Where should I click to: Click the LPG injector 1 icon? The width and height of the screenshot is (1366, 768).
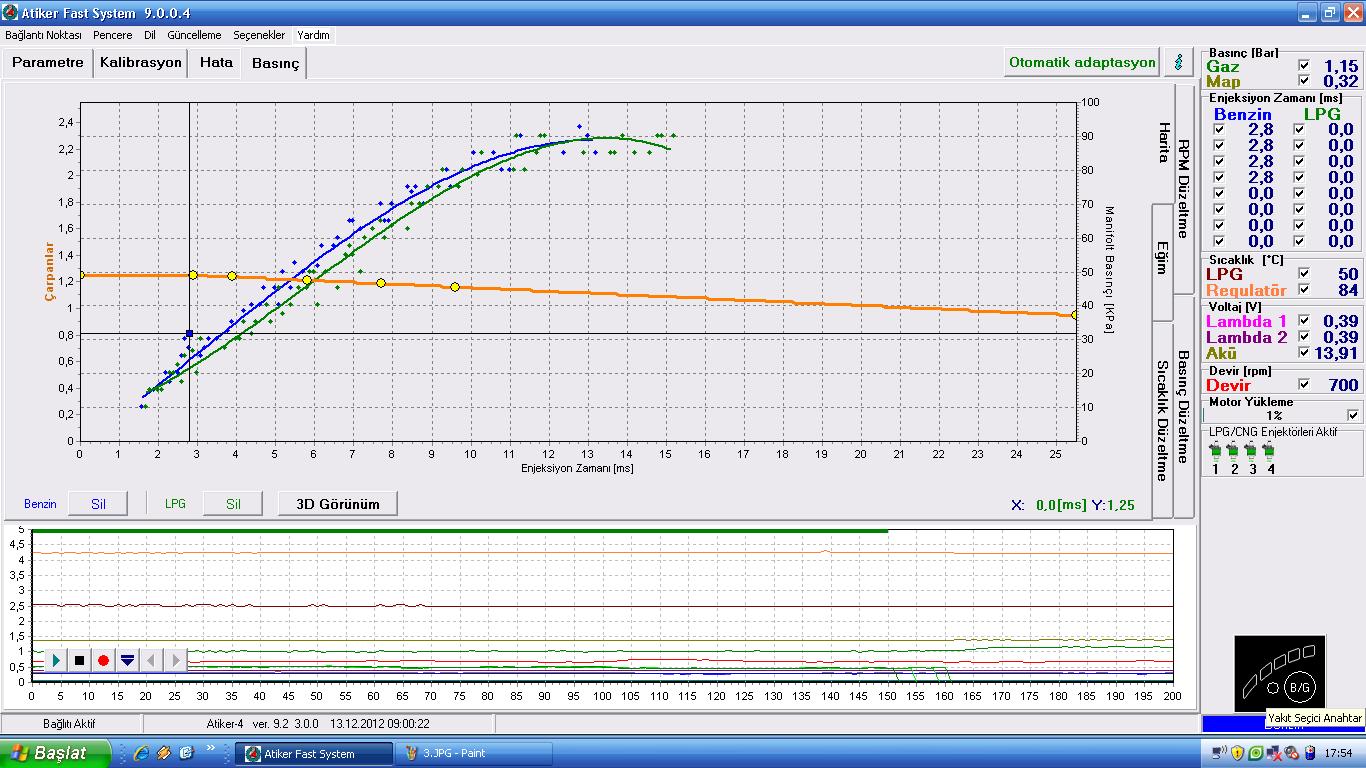tap(1215, 451)
